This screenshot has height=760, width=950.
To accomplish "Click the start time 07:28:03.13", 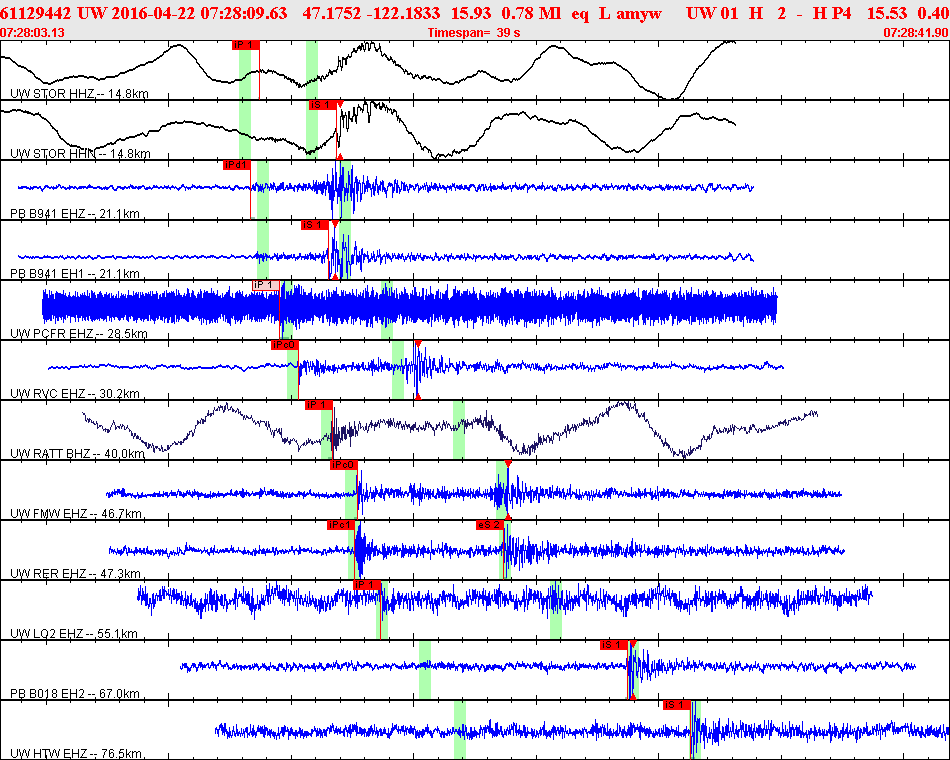I will 33,33.
